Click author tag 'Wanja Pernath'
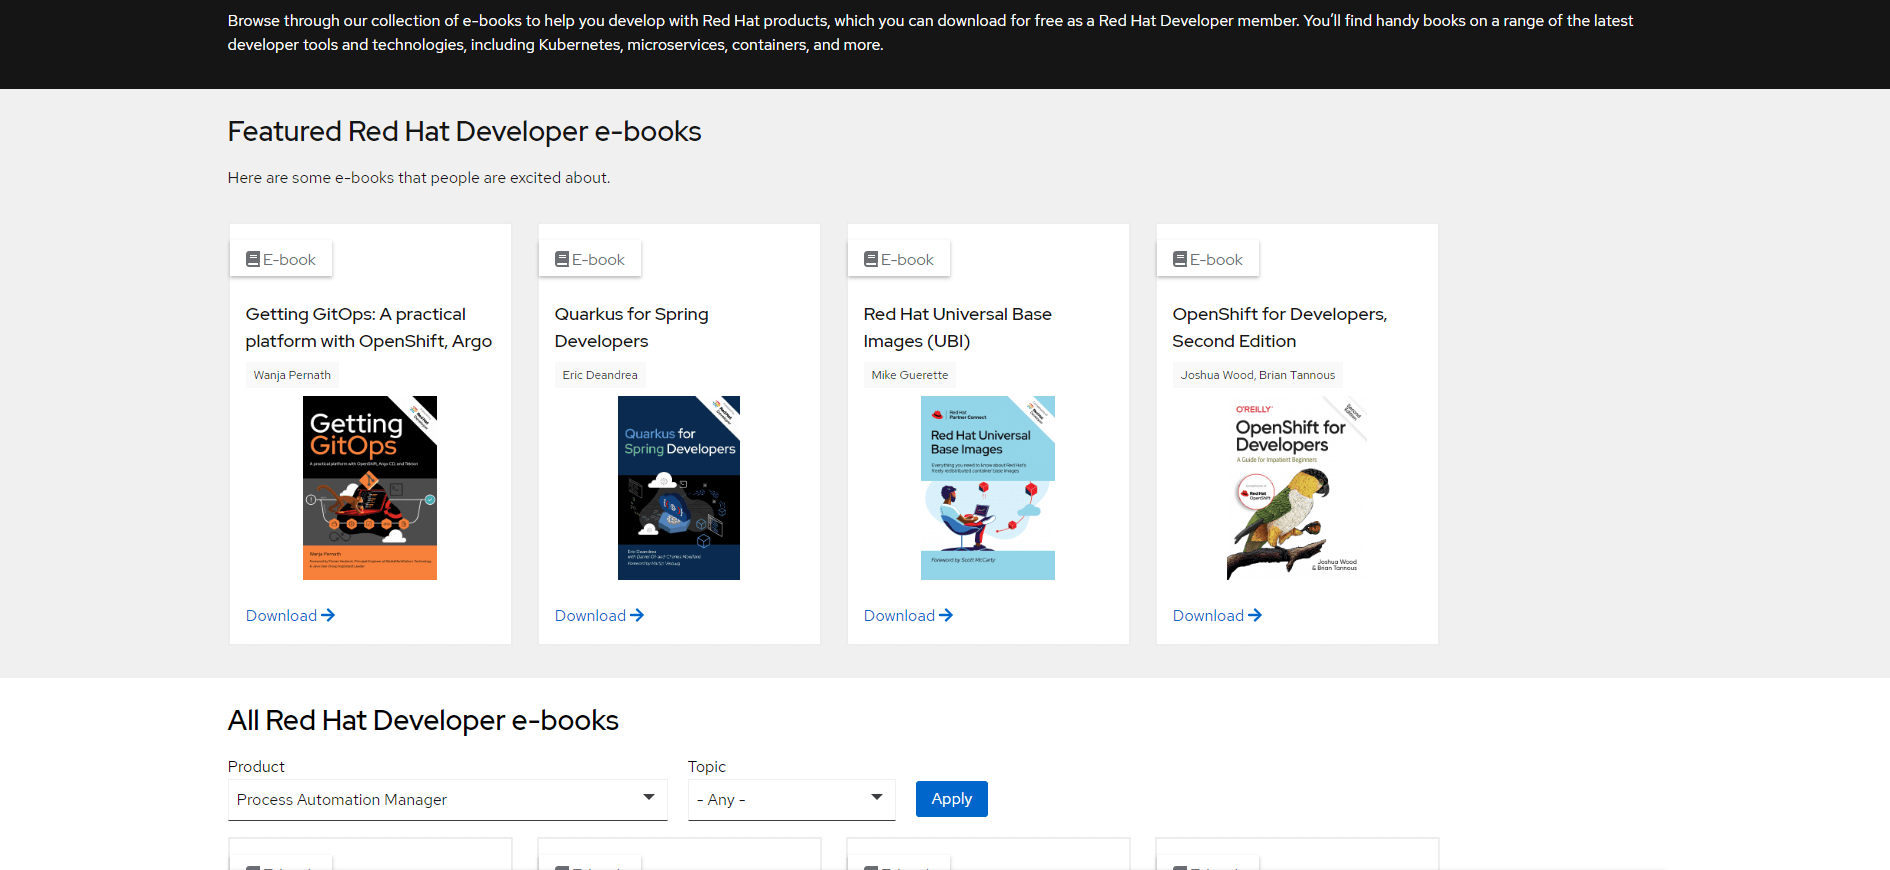This screenshot has width=1890, height=870. [292, 375]
